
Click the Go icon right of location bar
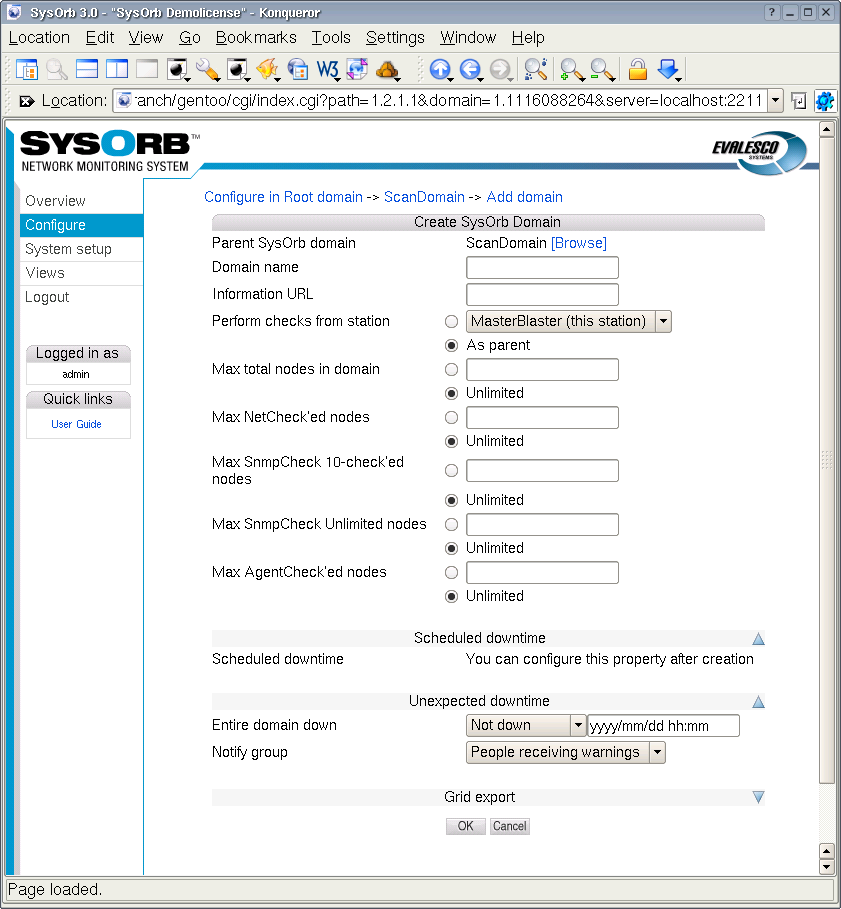799,101
